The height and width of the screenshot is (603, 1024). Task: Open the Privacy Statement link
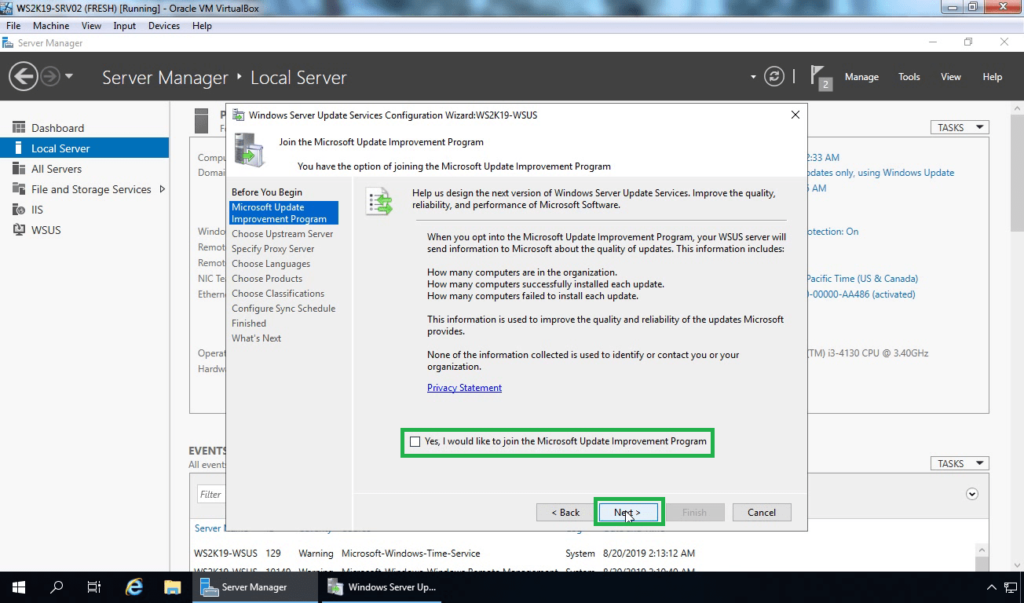pos(464,387)
